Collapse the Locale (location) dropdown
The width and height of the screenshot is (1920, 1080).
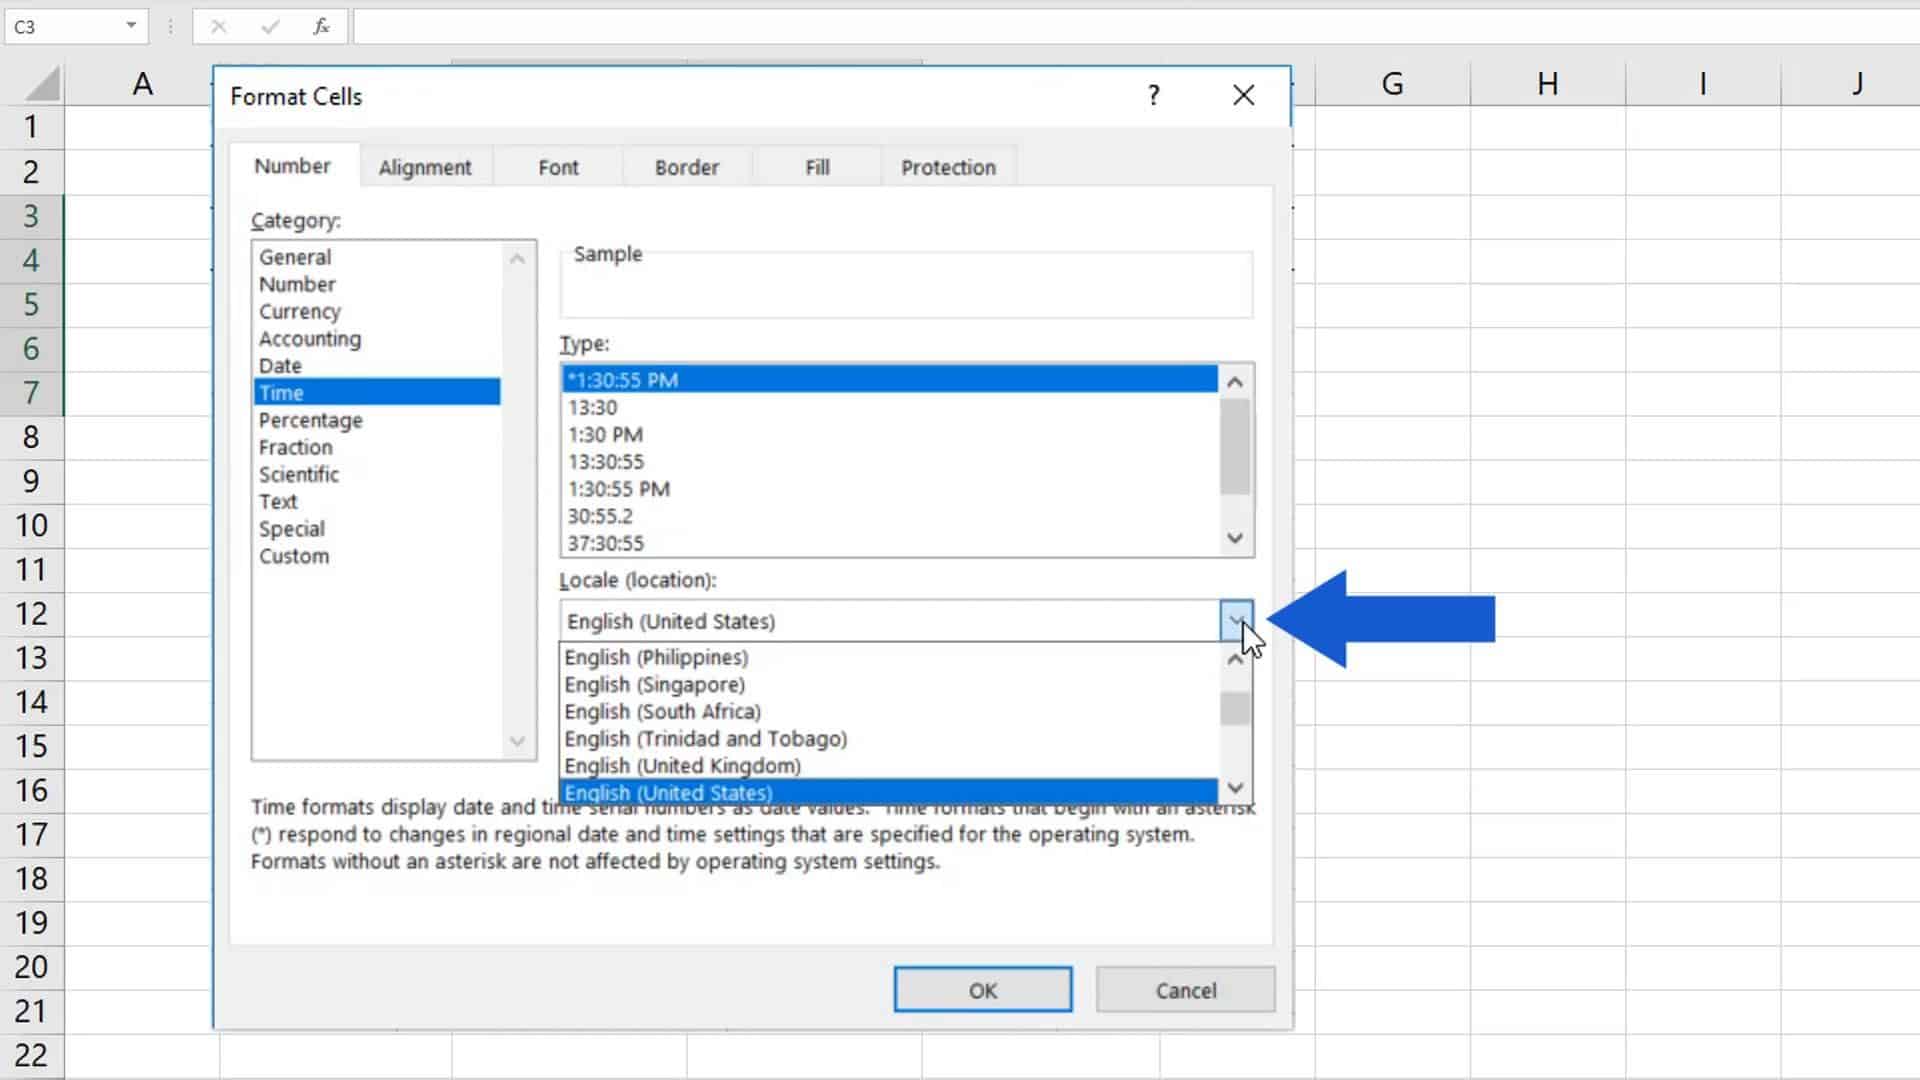coord(1238,620)
